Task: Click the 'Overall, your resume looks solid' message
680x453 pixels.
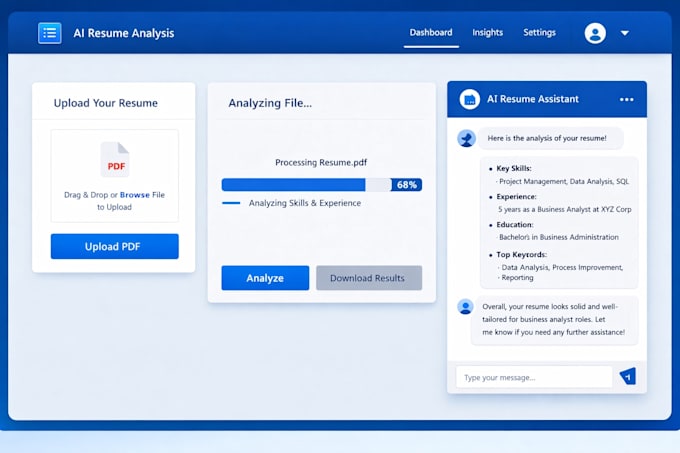Action: [554, 319]
